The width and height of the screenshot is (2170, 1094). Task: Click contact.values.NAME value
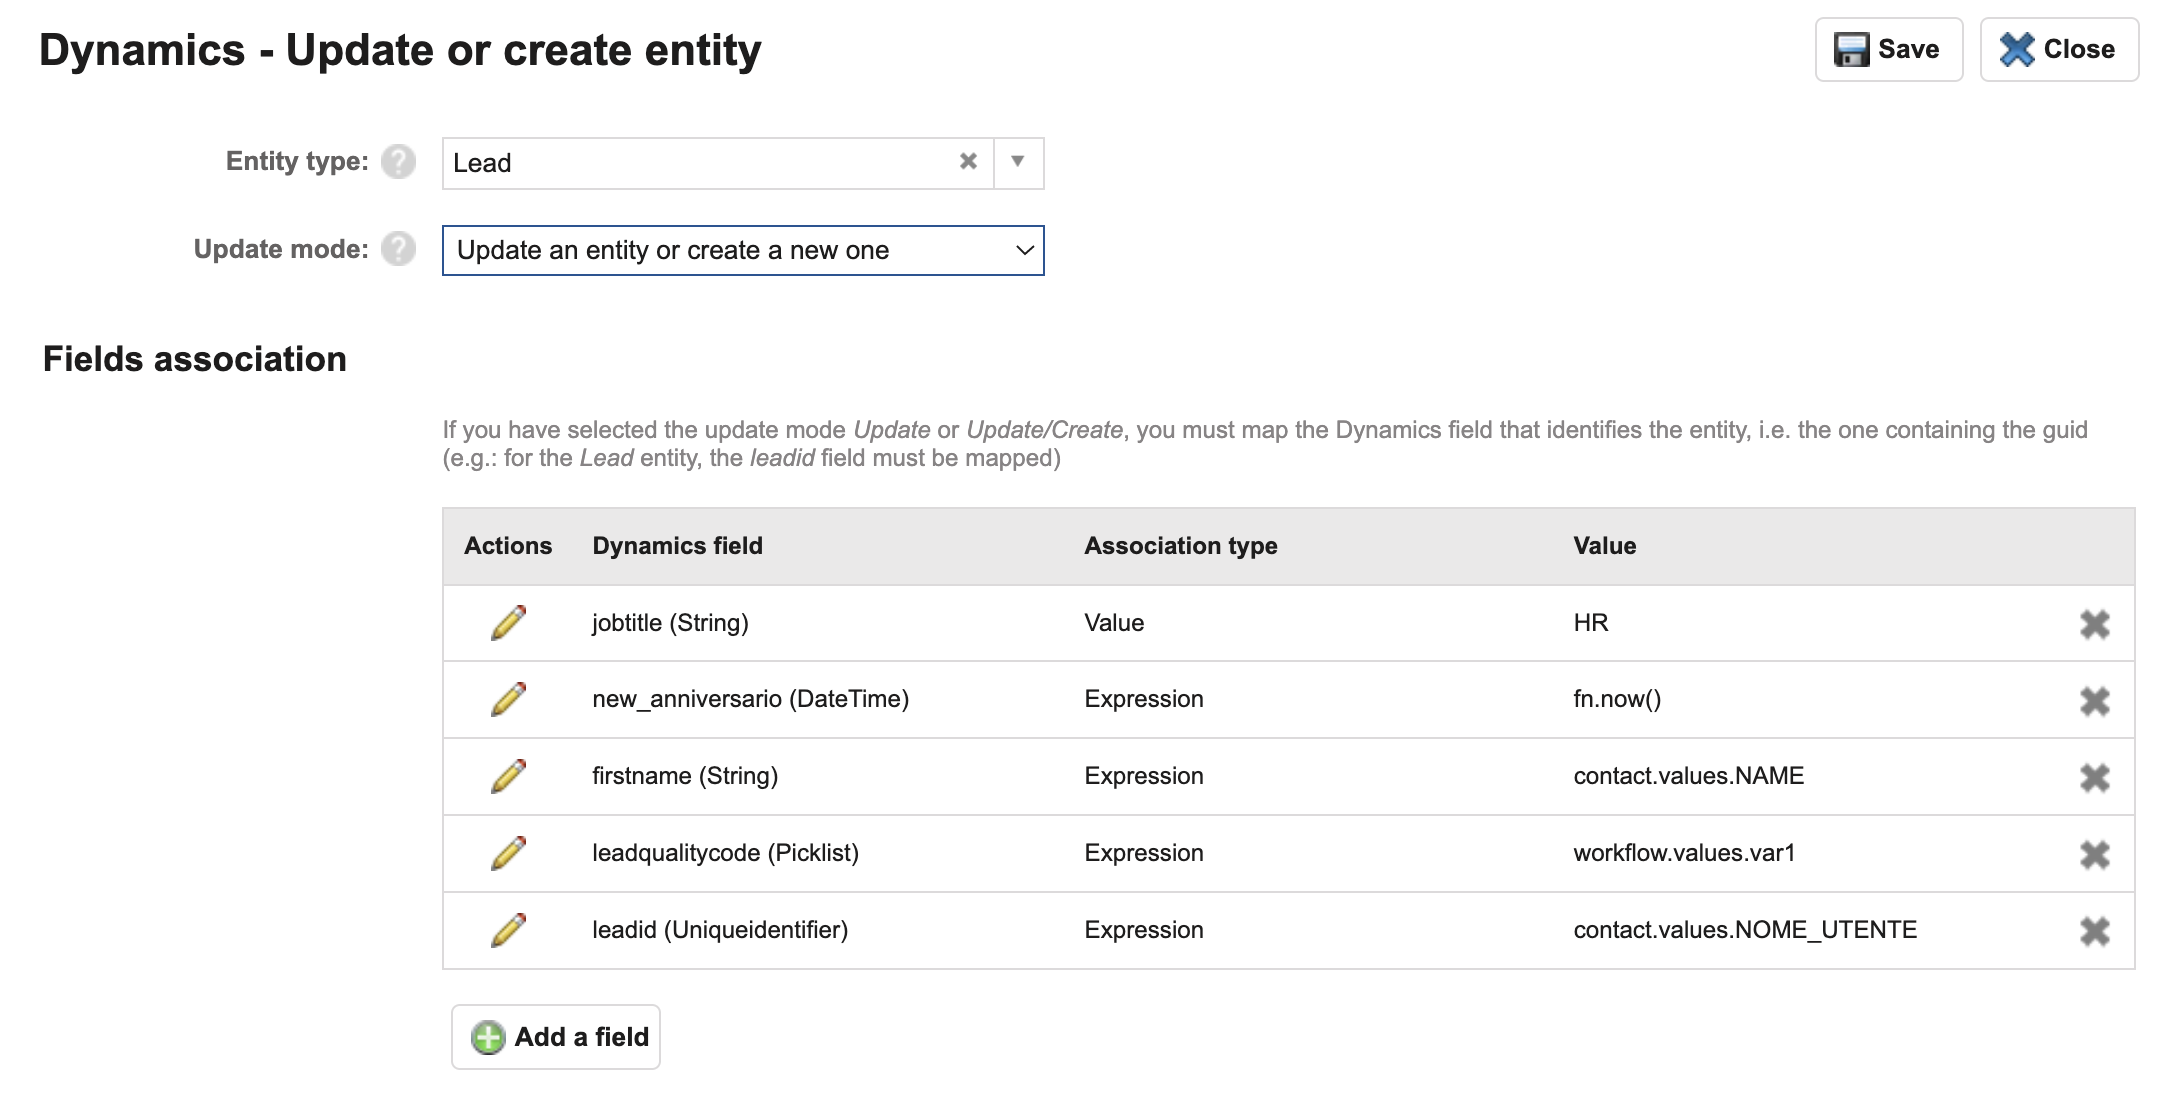1689,776
